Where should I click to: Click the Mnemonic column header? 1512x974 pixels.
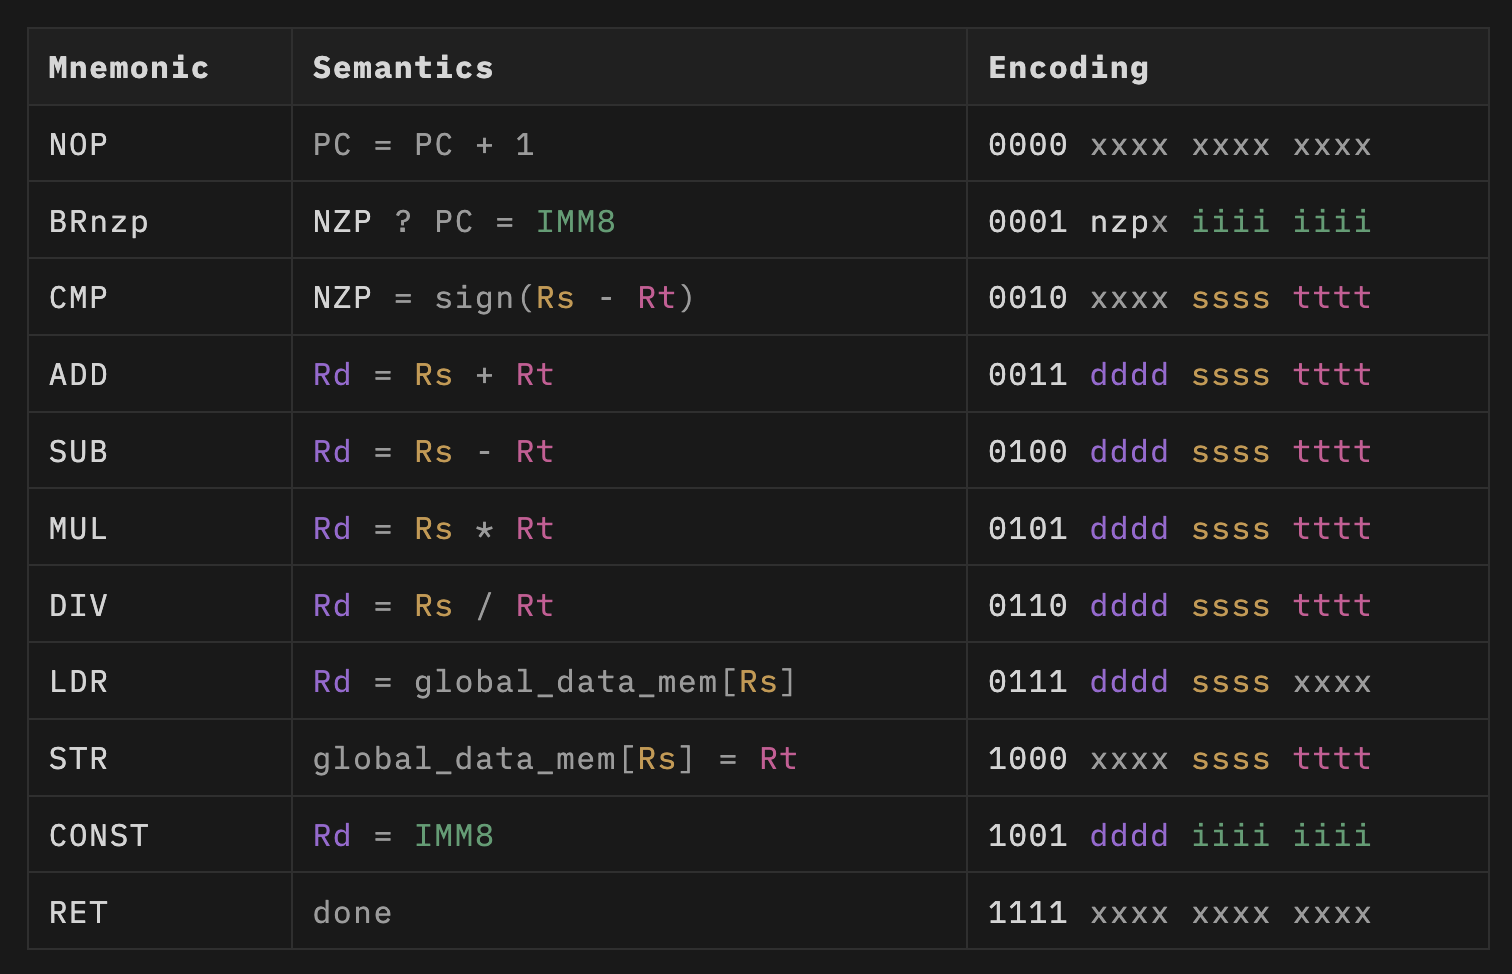pos(129,67)
